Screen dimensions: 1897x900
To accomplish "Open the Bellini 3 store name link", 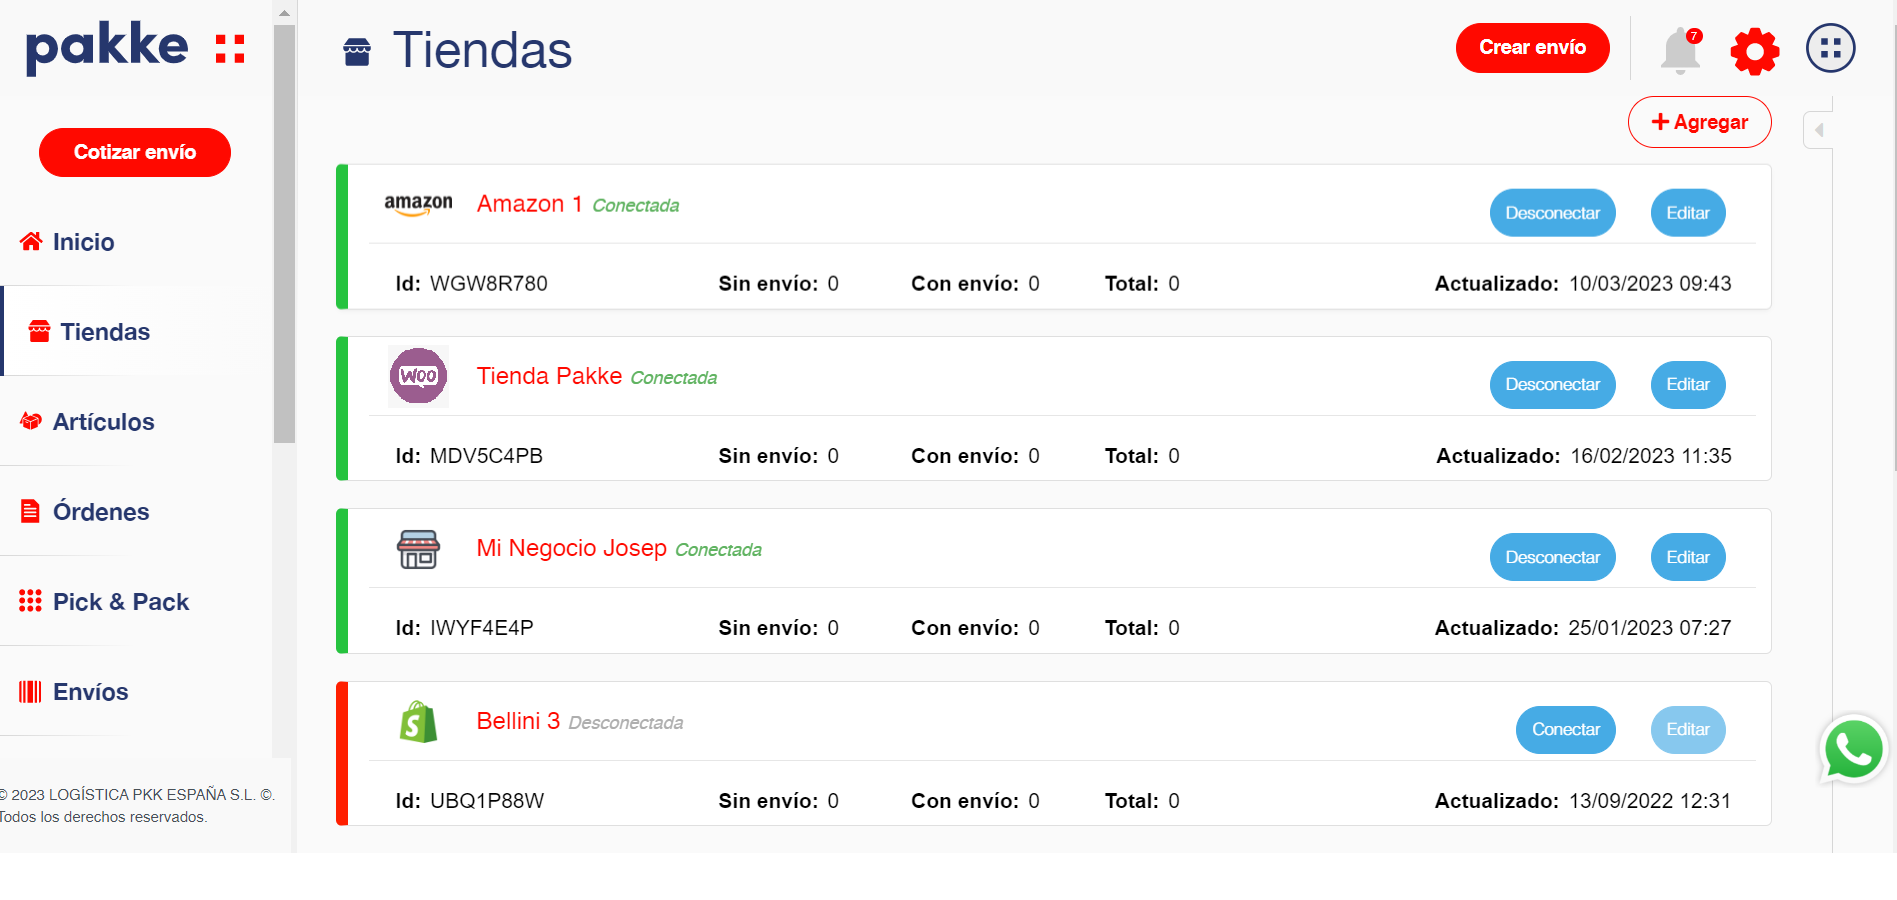I will (x=518, y=721).
